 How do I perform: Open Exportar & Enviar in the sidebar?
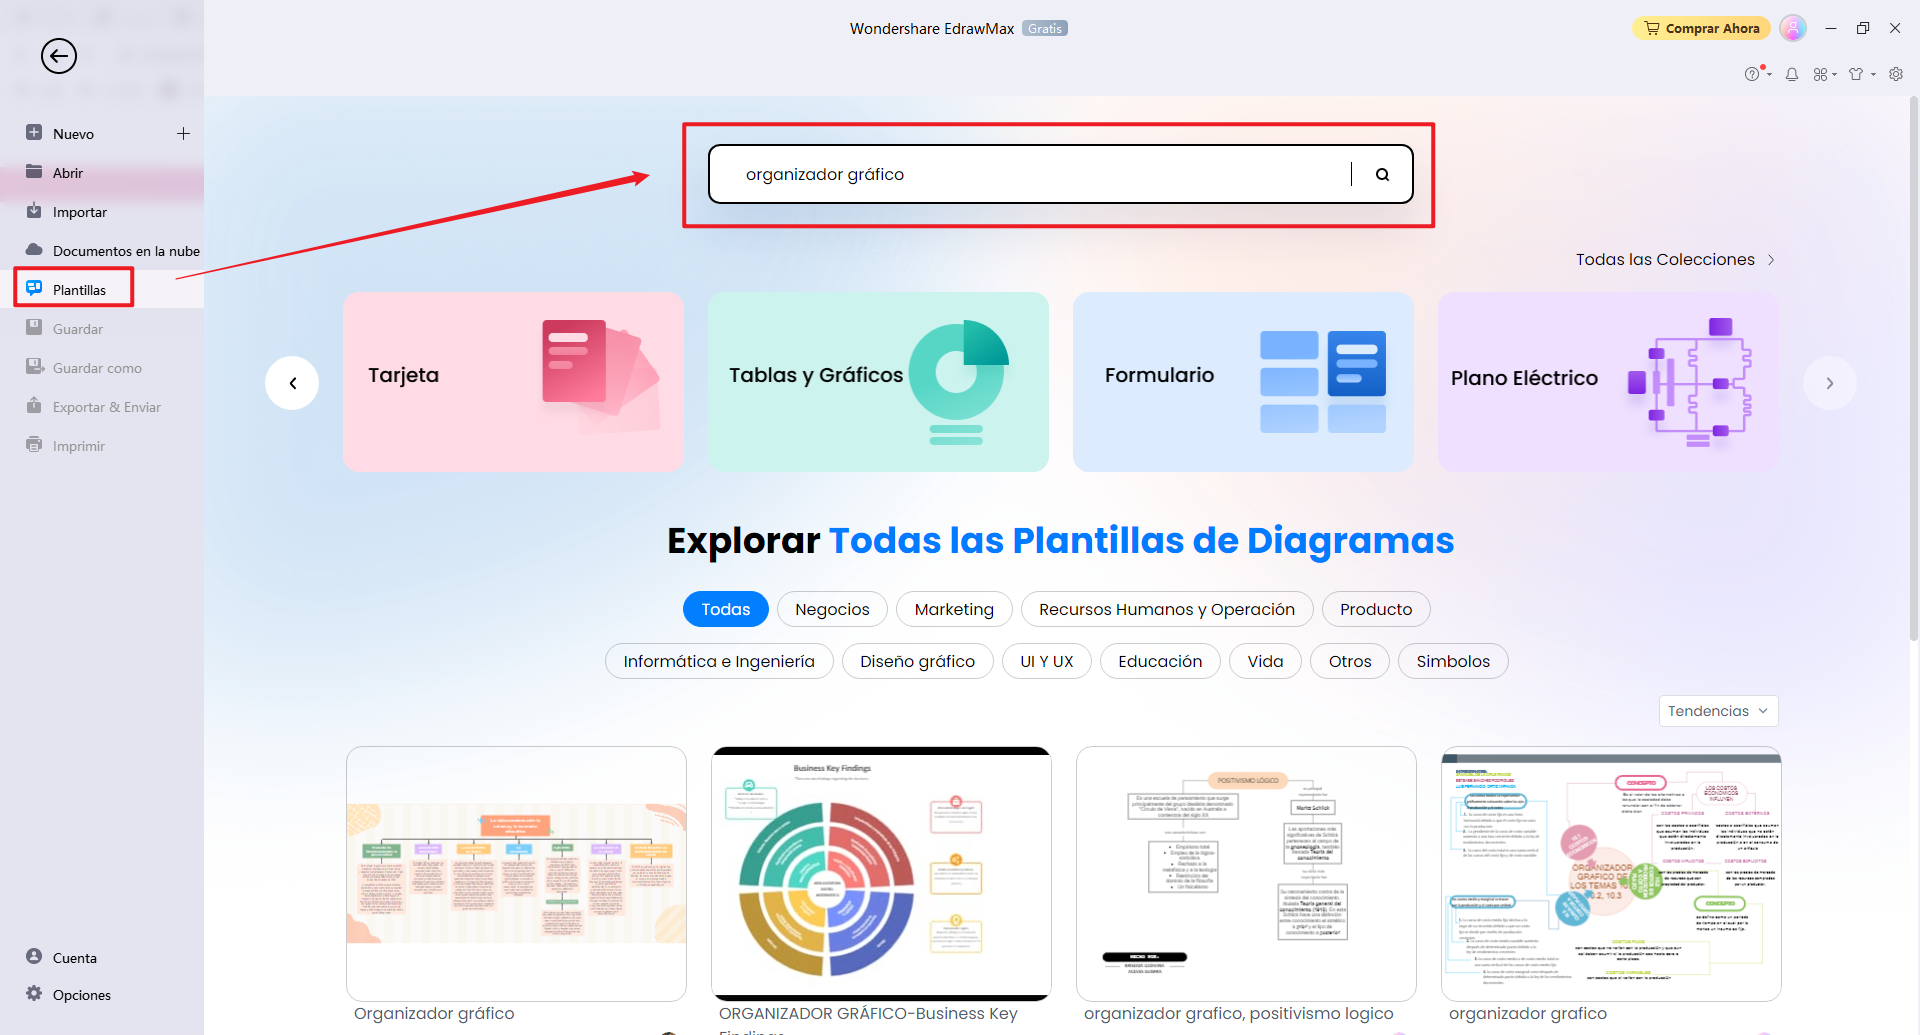[105, 406]
